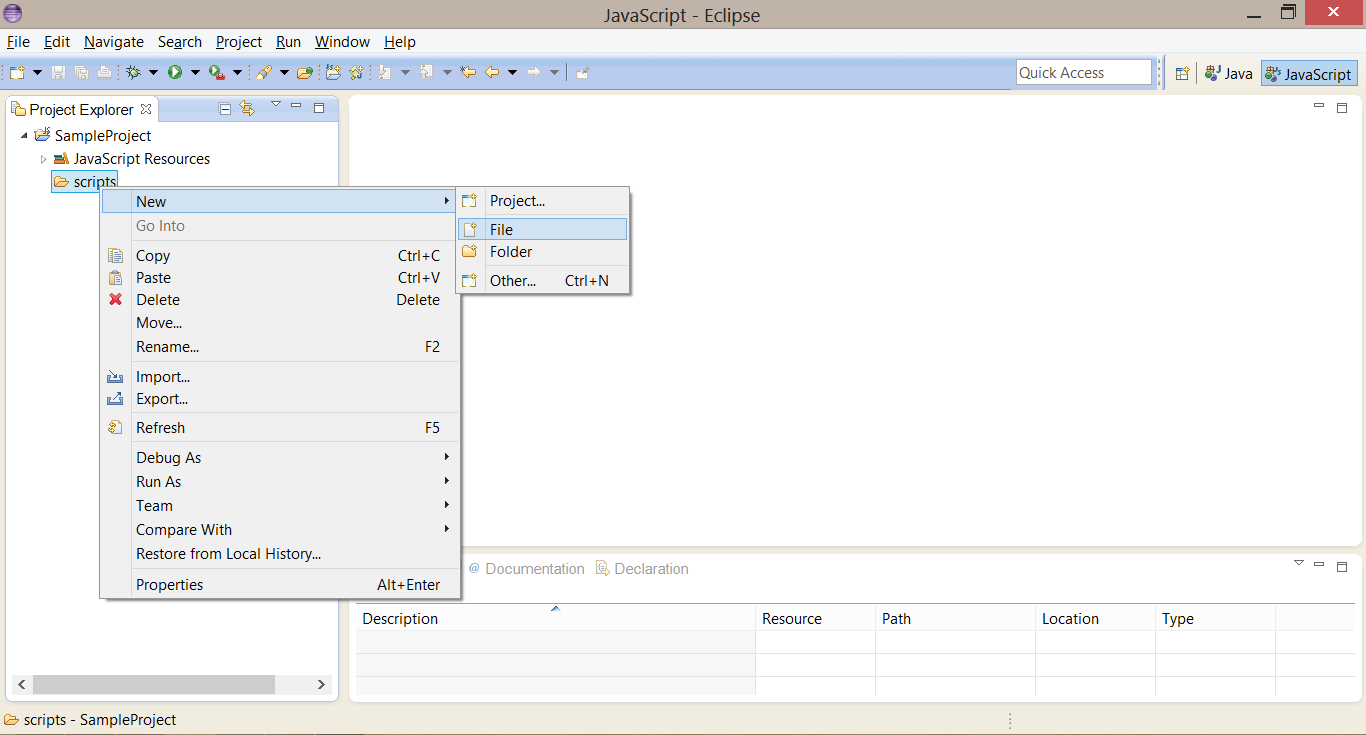This screenshot has width=1366, height=735.
Task: Switch to the Java perspective
Action: [1228, 72]
